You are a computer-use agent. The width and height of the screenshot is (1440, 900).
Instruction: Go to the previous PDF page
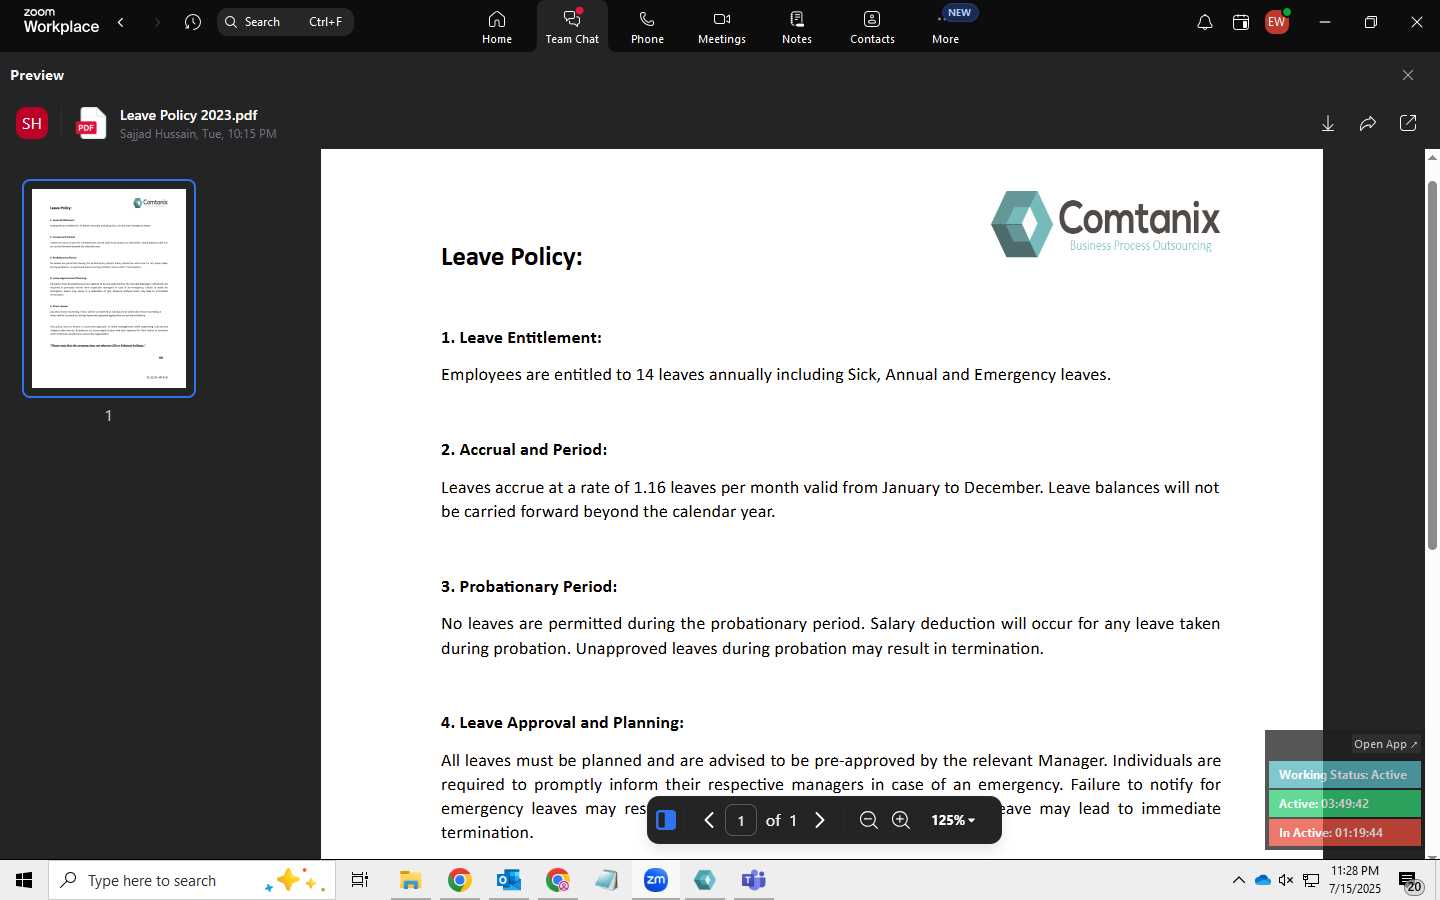(x=709, y=820)
